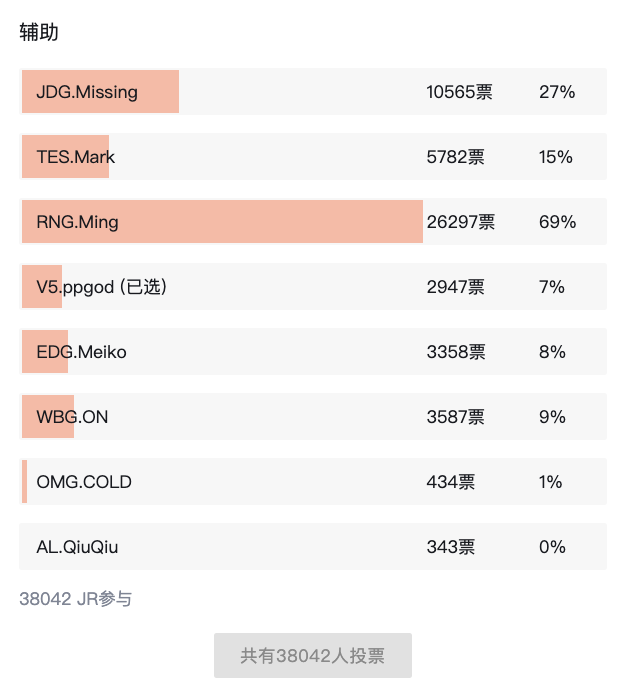
Task: Click the 38042 JR参与 participant count
Action: 75,599
